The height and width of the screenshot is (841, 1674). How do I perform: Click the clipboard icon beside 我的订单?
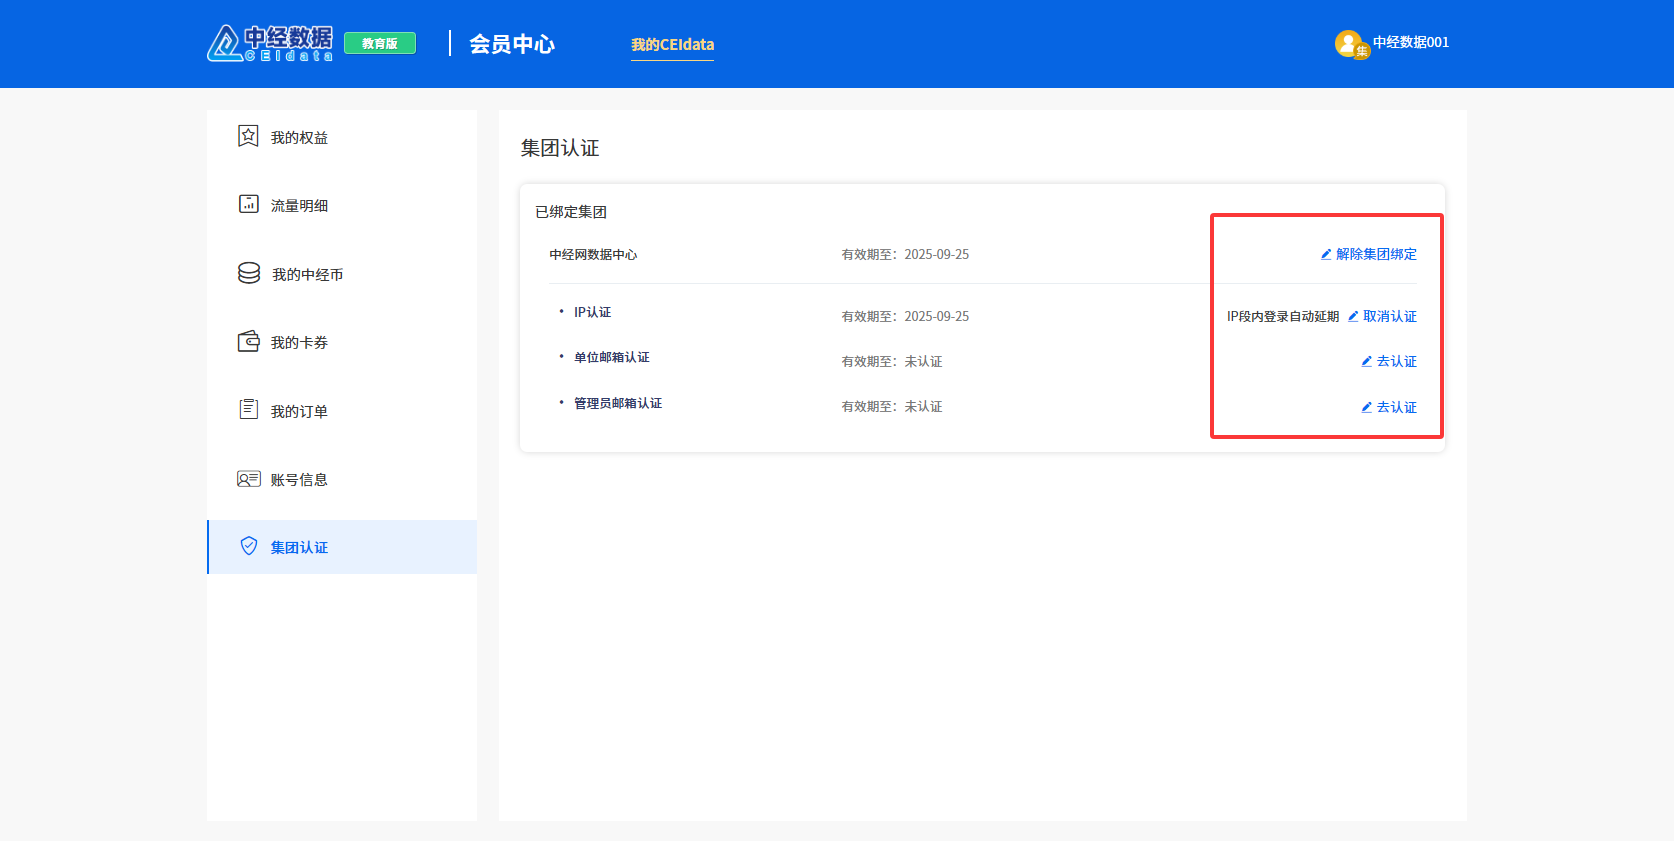pyautogui.click(x=248, y=409)
